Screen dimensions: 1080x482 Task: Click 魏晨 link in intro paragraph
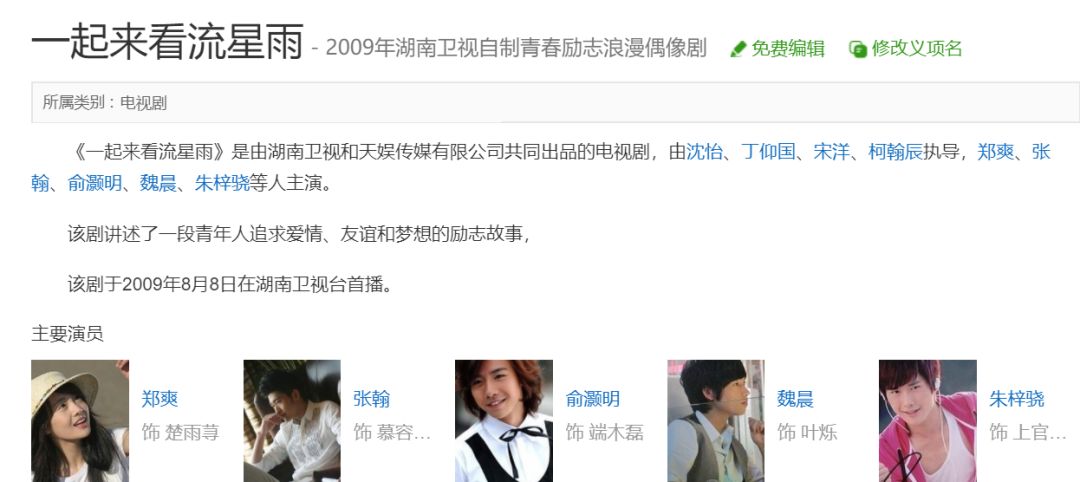pos(158,183)
